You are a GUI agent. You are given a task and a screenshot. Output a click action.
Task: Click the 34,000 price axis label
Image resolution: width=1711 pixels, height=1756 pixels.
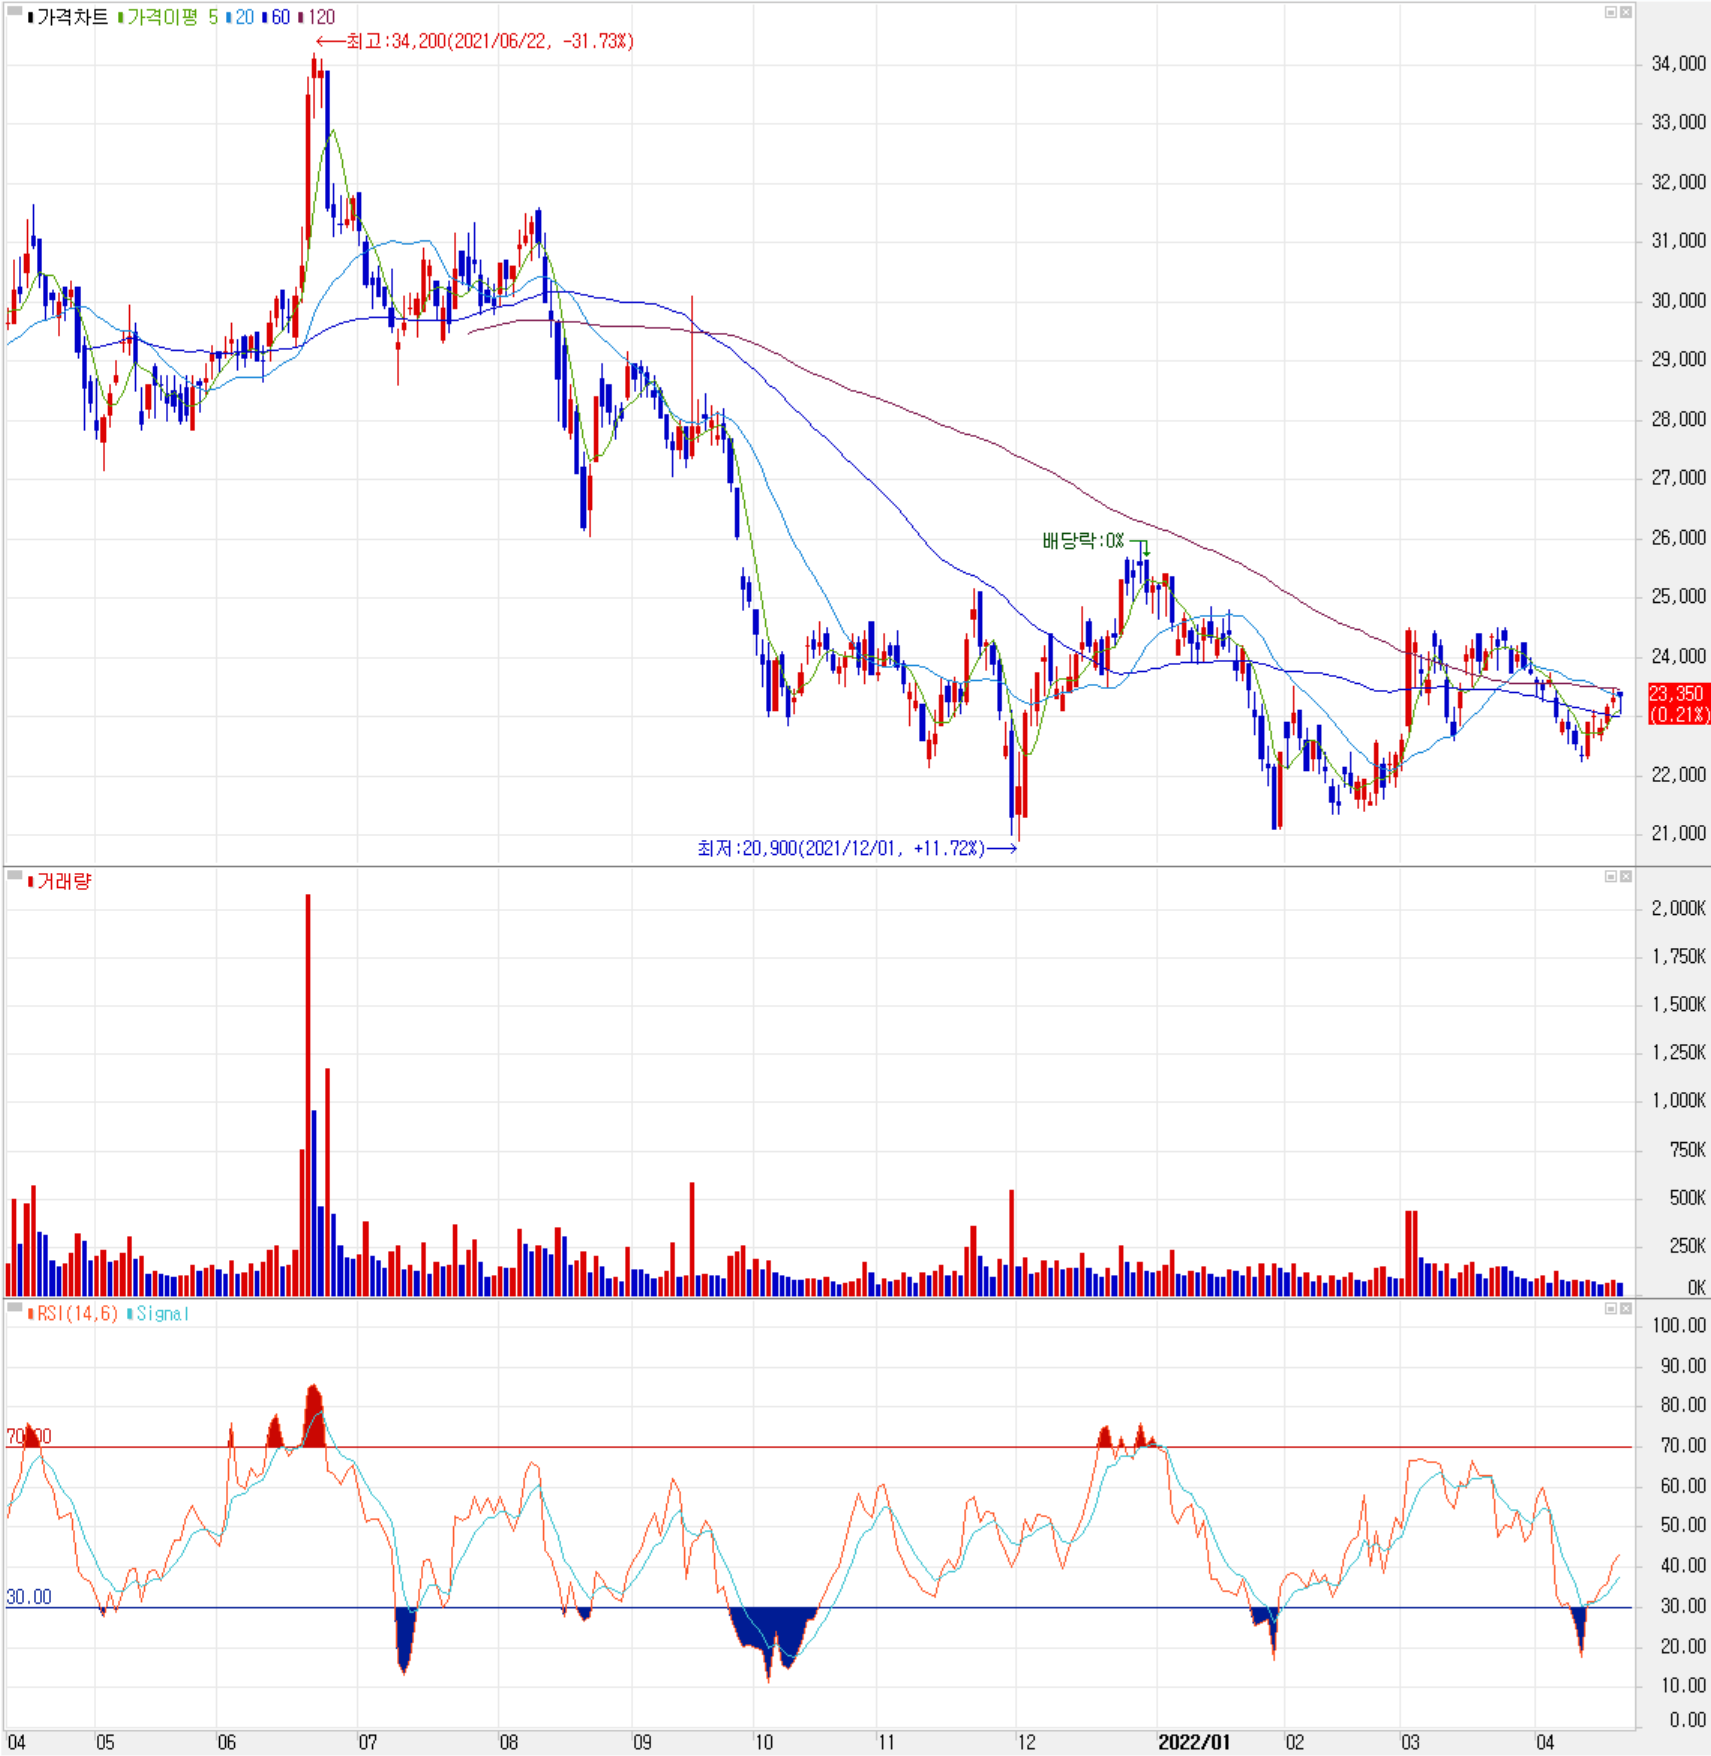coord(1678,64)
